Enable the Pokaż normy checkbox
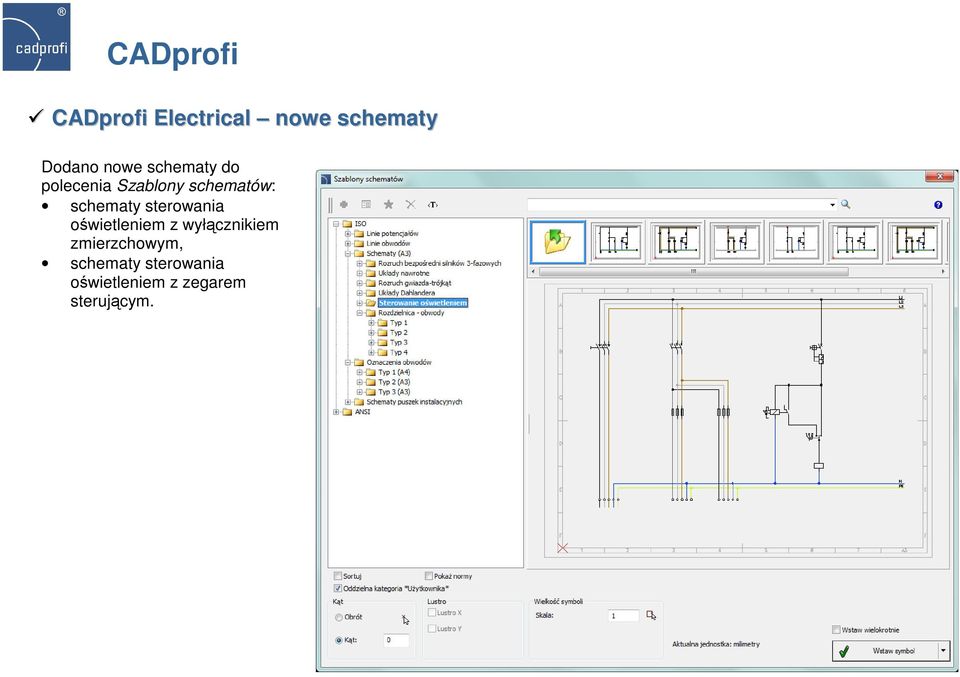 coord(429,576)
